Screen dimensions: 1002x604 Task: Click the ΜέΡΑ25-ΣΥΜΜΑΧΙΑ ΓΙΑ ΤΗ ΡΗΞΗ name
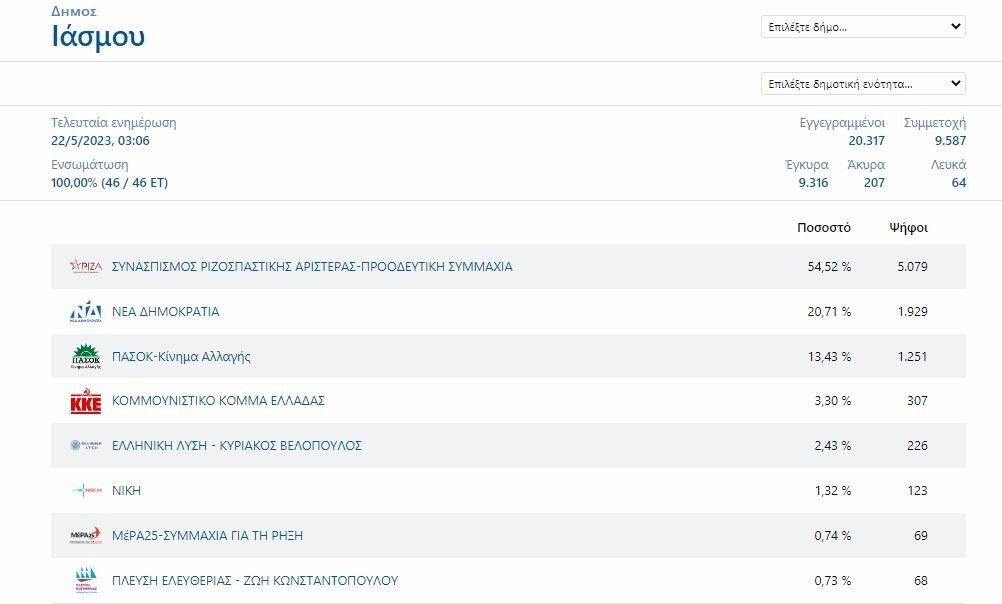[207, 536]
